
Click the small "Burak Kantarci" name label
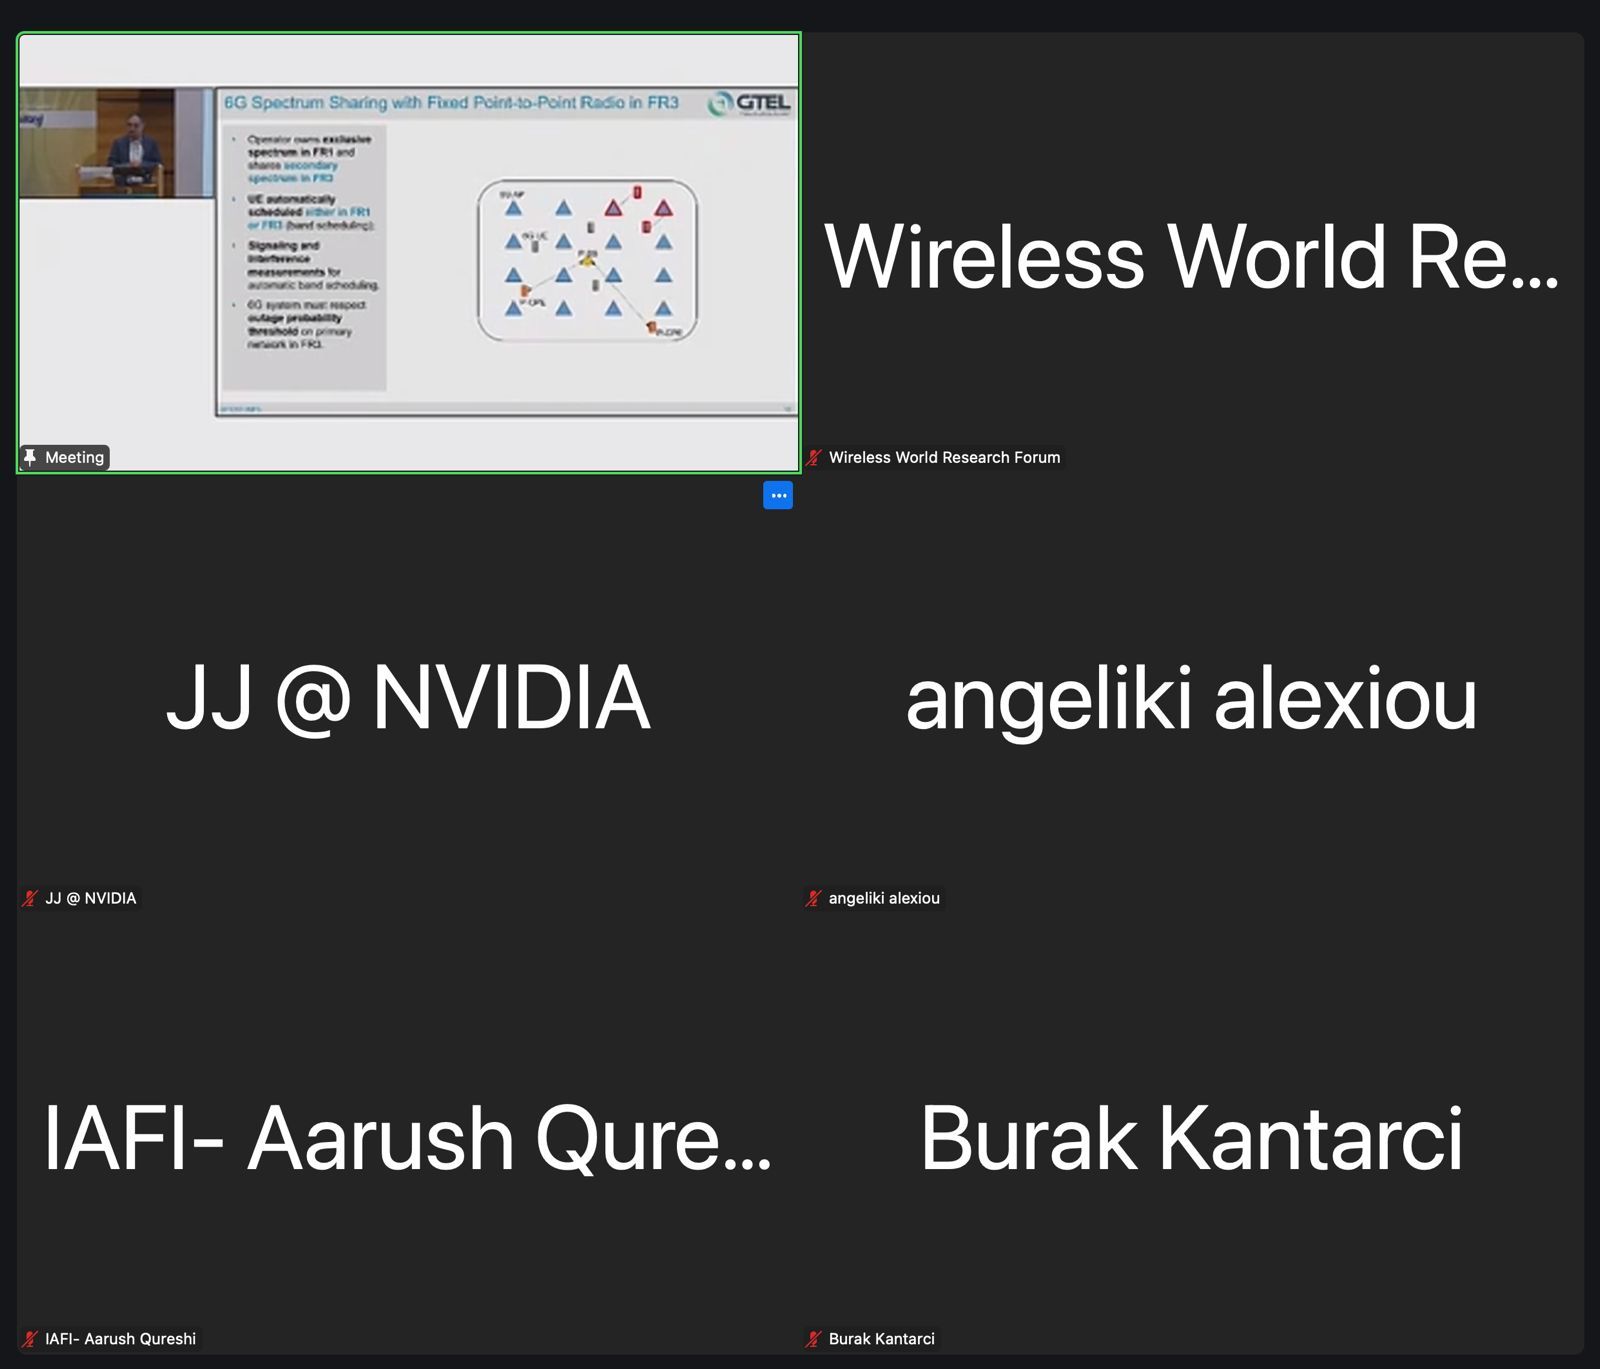[x=881, y=1339]
